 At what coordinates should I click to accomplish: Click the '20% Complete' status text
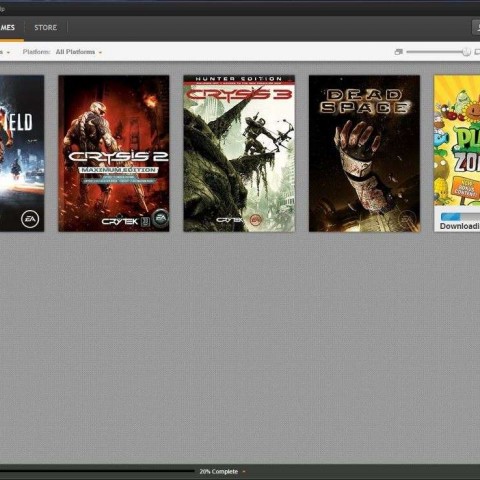click(219, 472)
